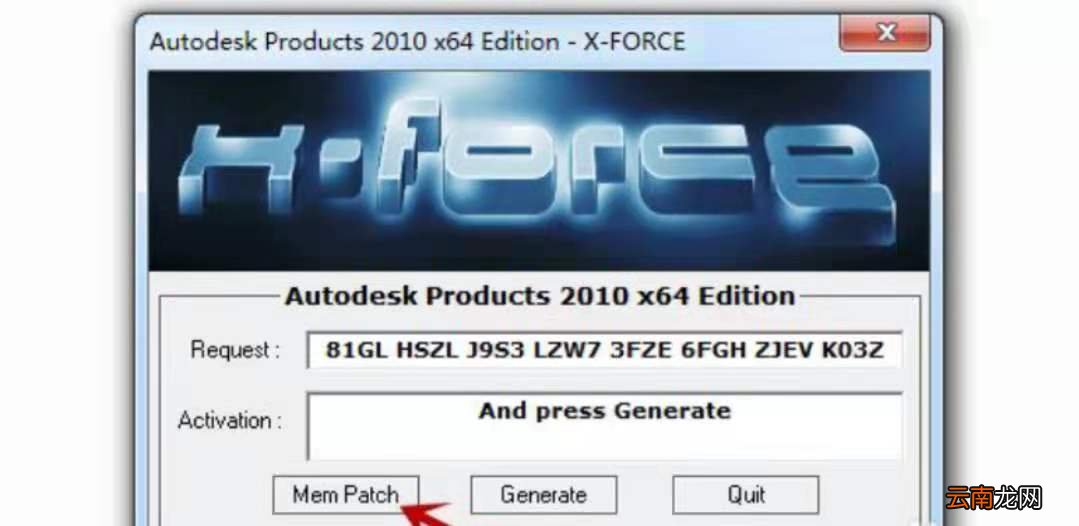Click the Mem Patch button
1079x526 pixels.
[x=345, y=494]
